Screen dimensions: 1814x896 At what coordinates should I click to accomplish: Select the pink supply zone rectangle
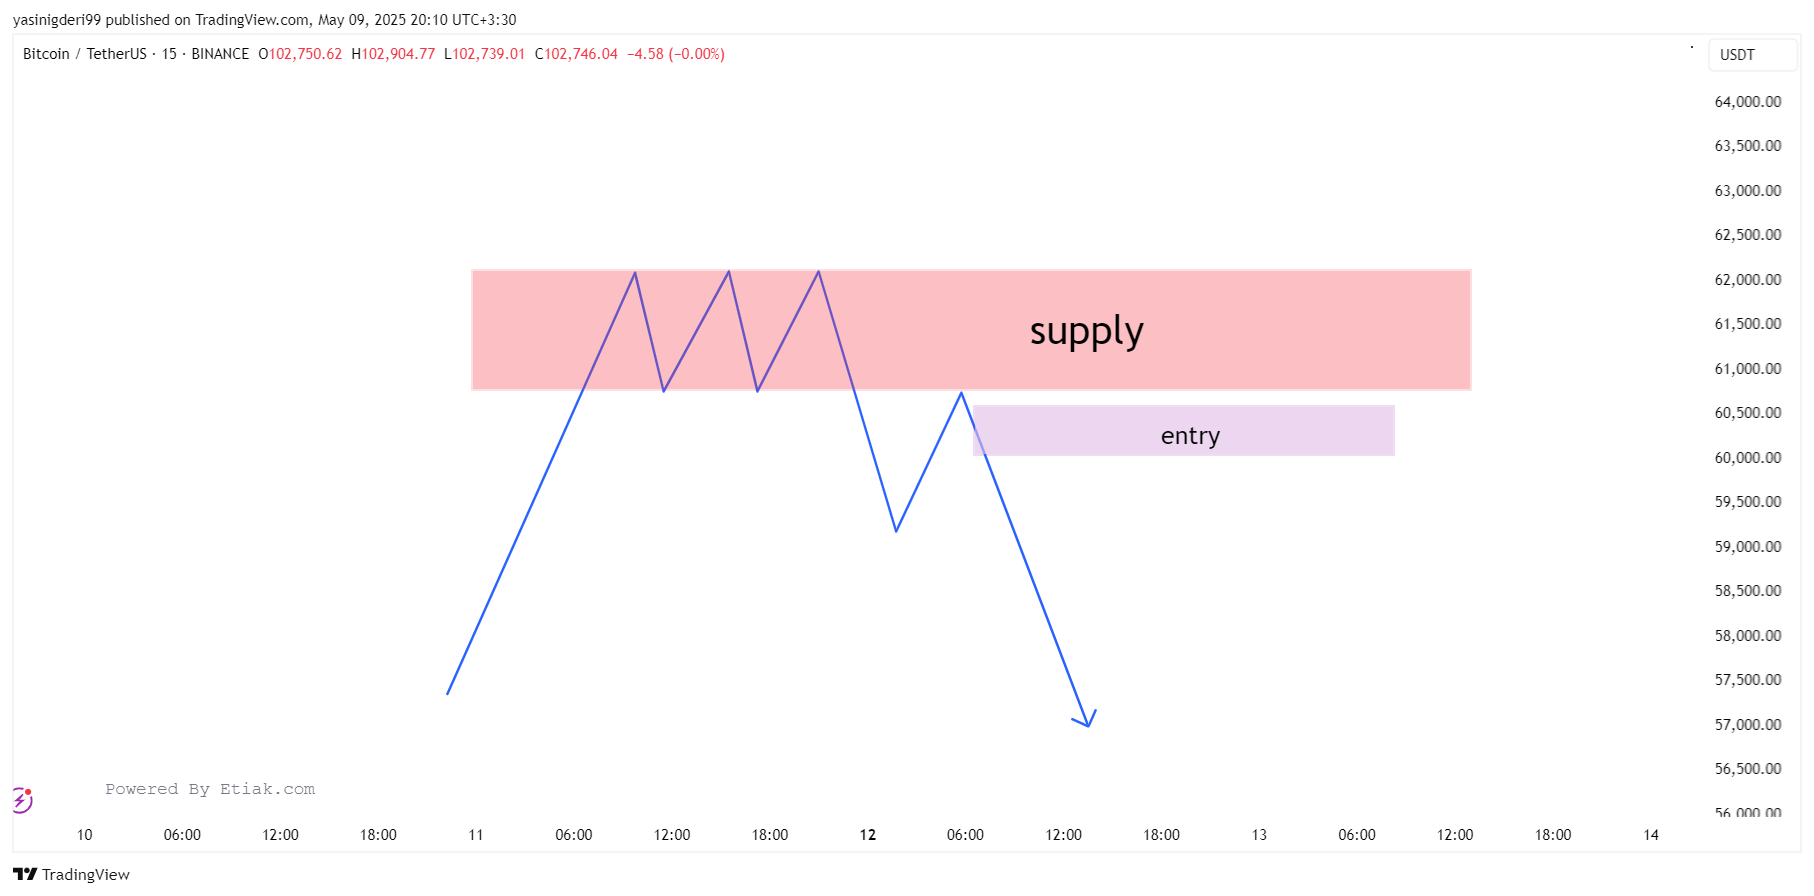click(971, 330)
